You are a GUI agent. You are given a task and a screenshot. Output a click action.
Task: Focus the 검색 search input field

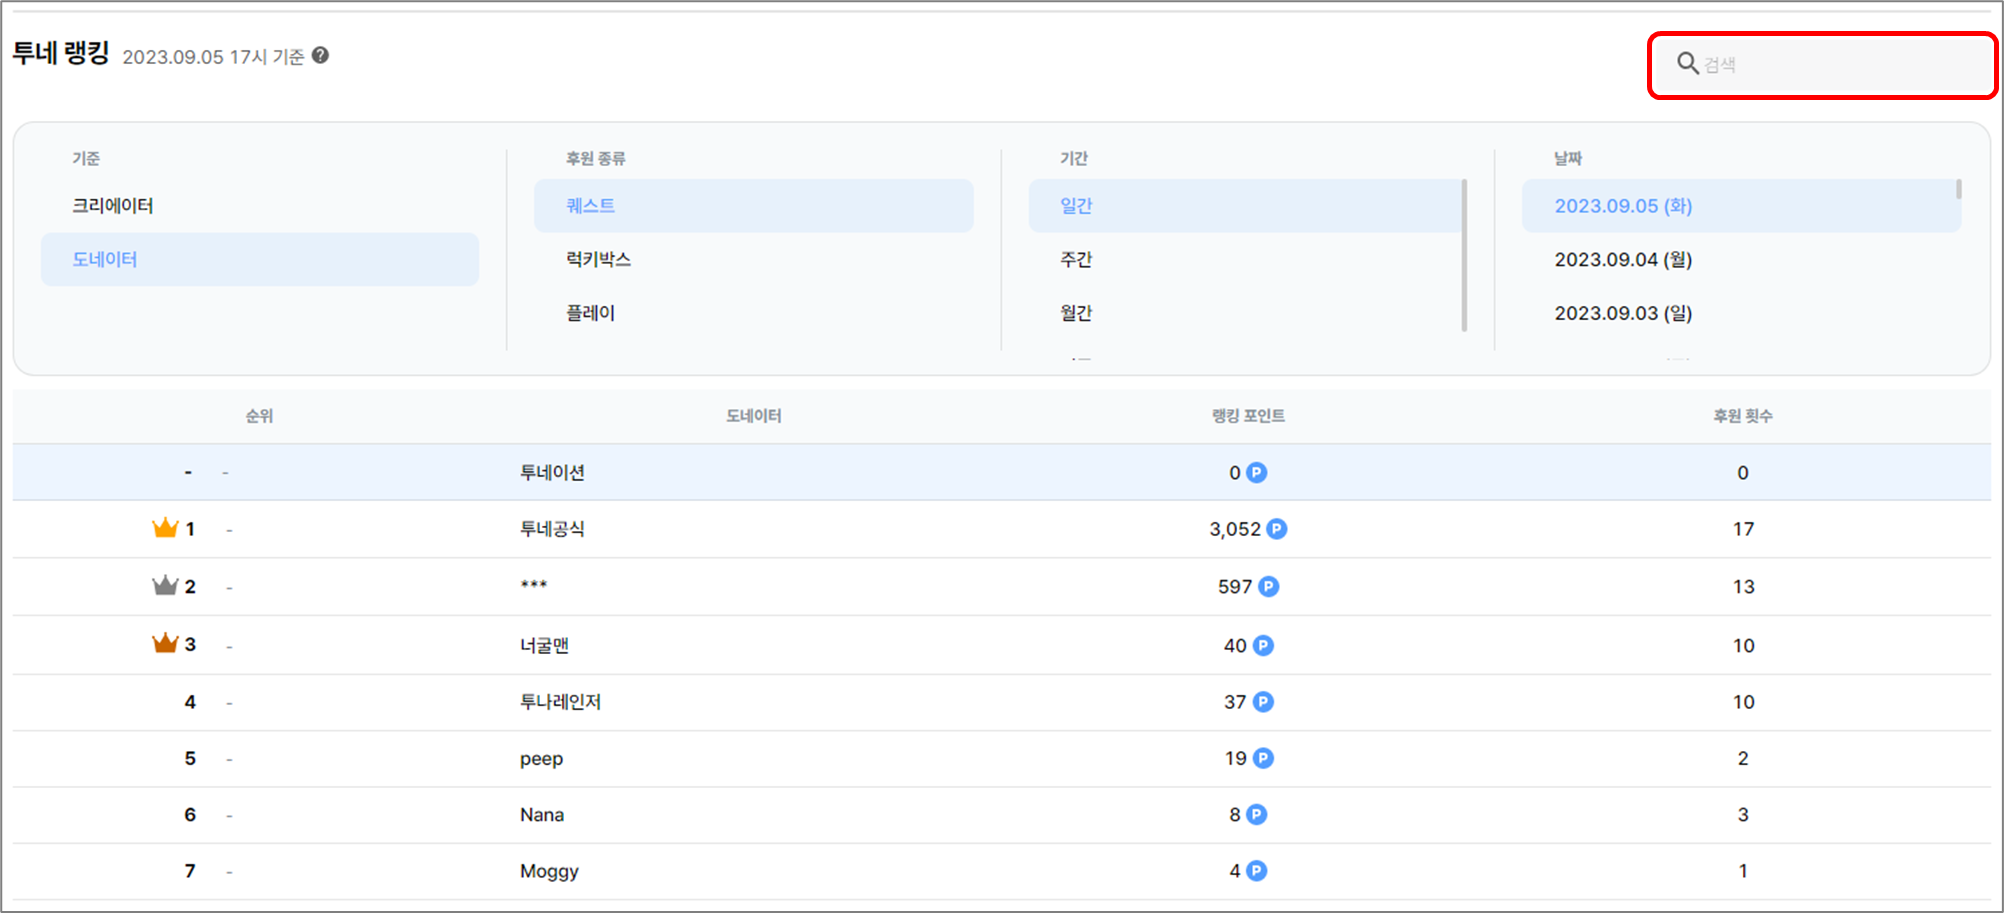coord(1840,65)
